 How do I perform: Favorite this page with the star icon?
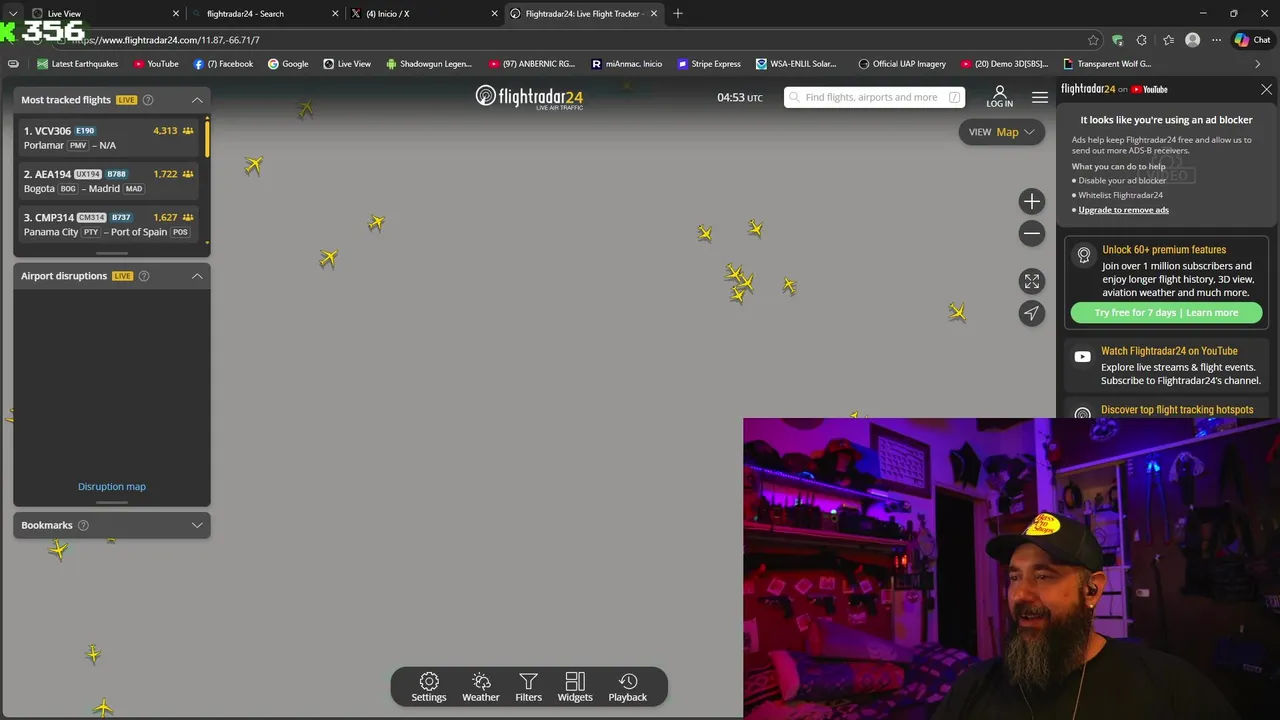pyautogui.click(x=1093, y=40)
